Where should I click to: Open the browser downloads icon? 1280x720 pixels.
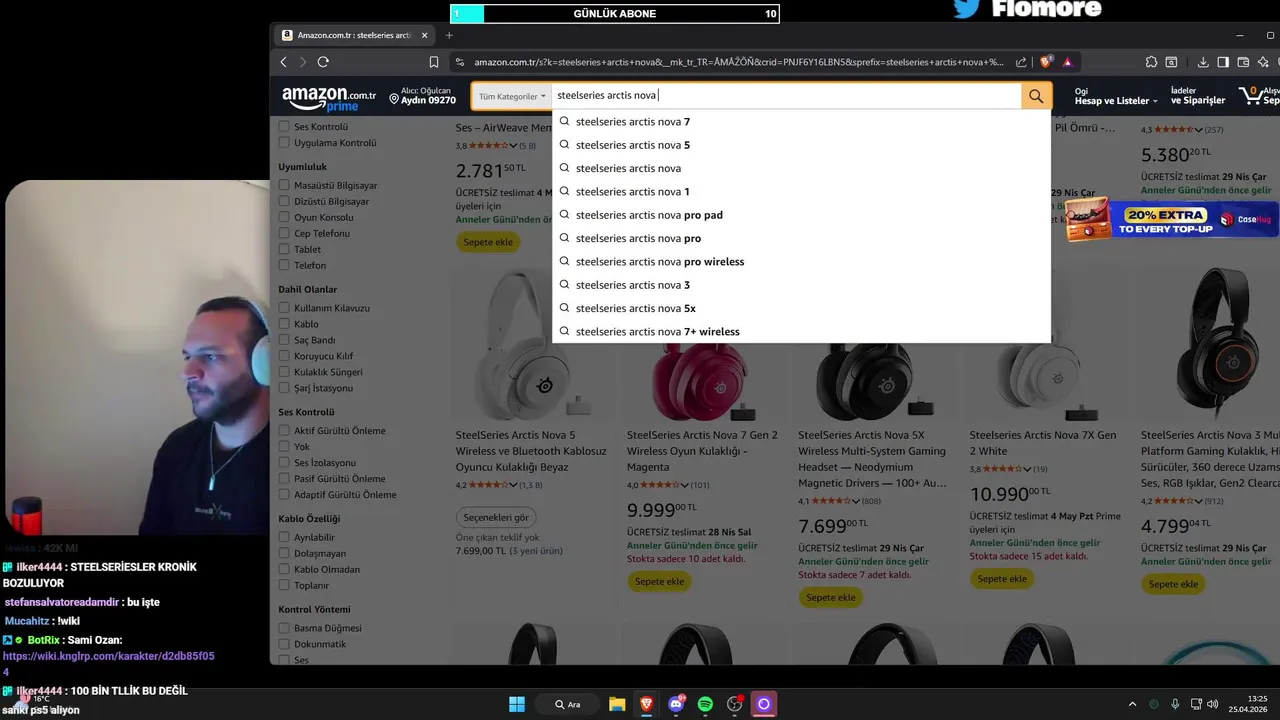(x=1203, y=62)
